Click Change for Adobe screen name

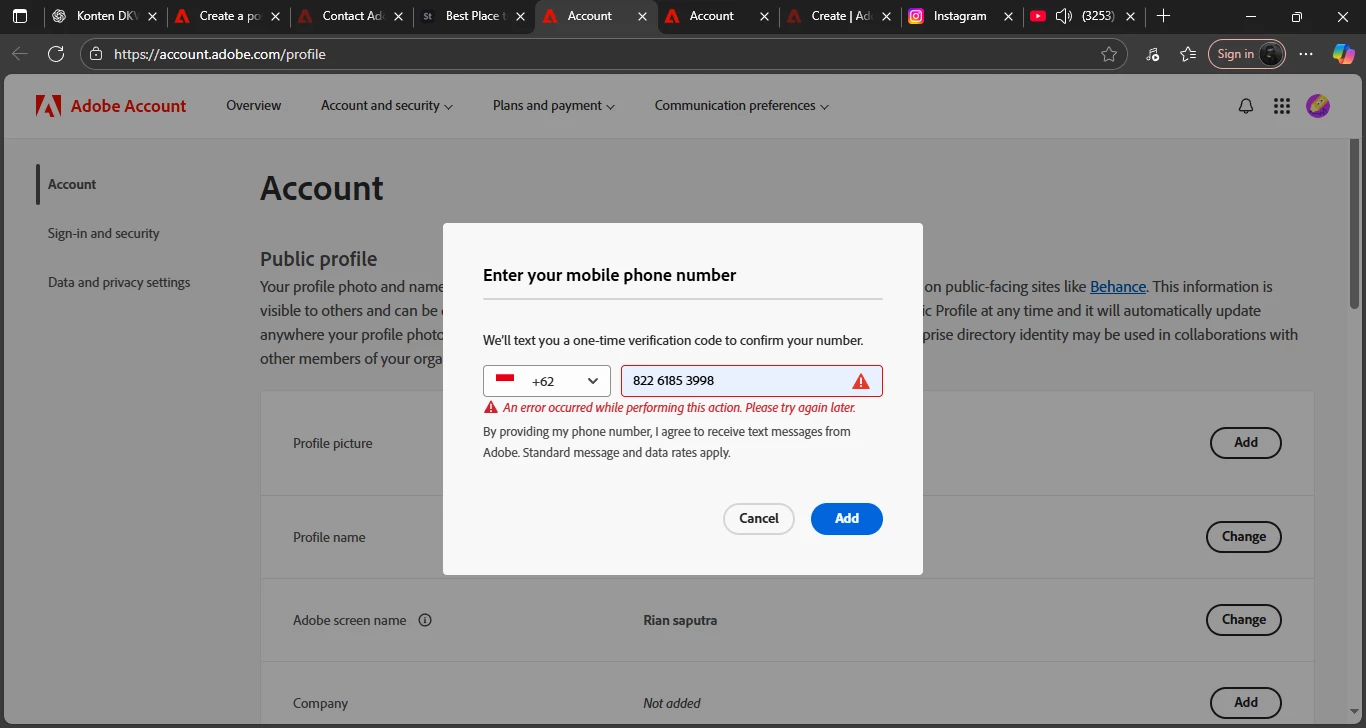tap(1244, 620)
